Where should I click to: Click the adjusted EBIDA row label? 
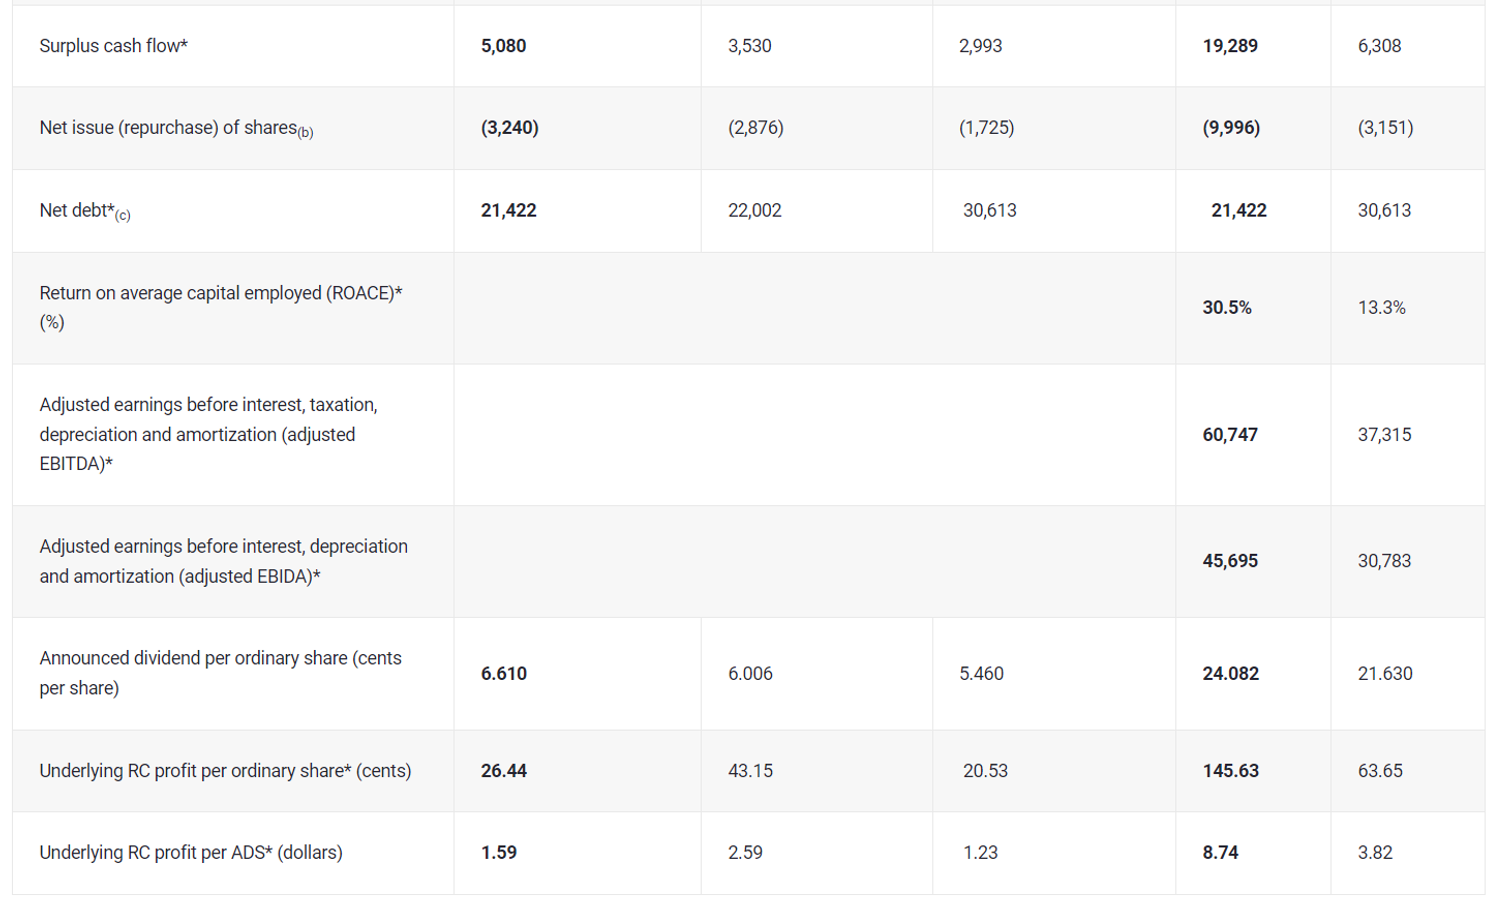click(223, 561)
